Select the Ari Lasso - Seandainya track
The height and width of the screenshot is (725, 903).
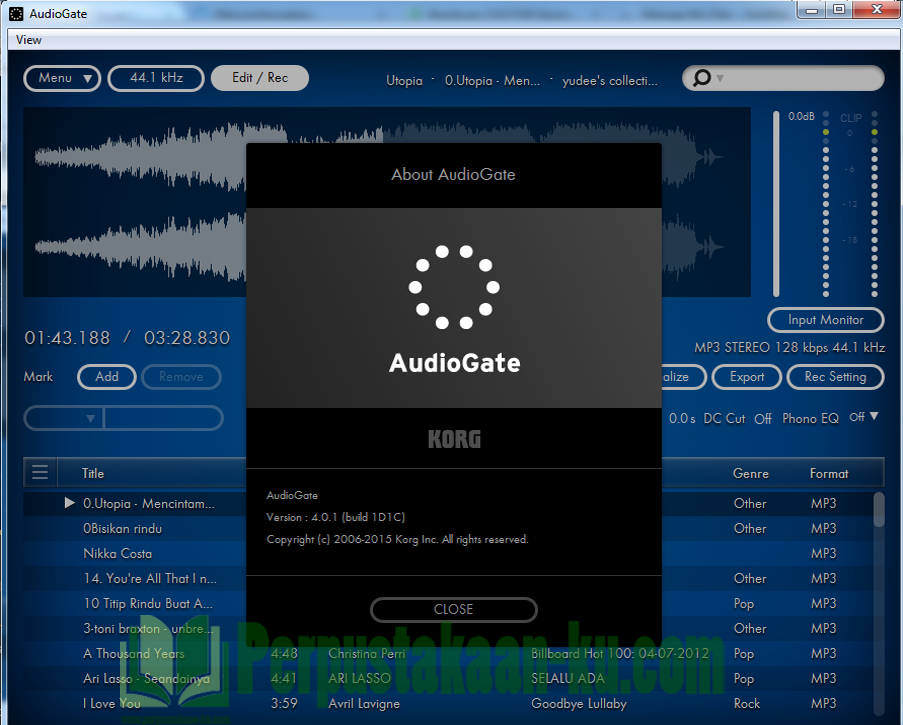tap(146, 678)
